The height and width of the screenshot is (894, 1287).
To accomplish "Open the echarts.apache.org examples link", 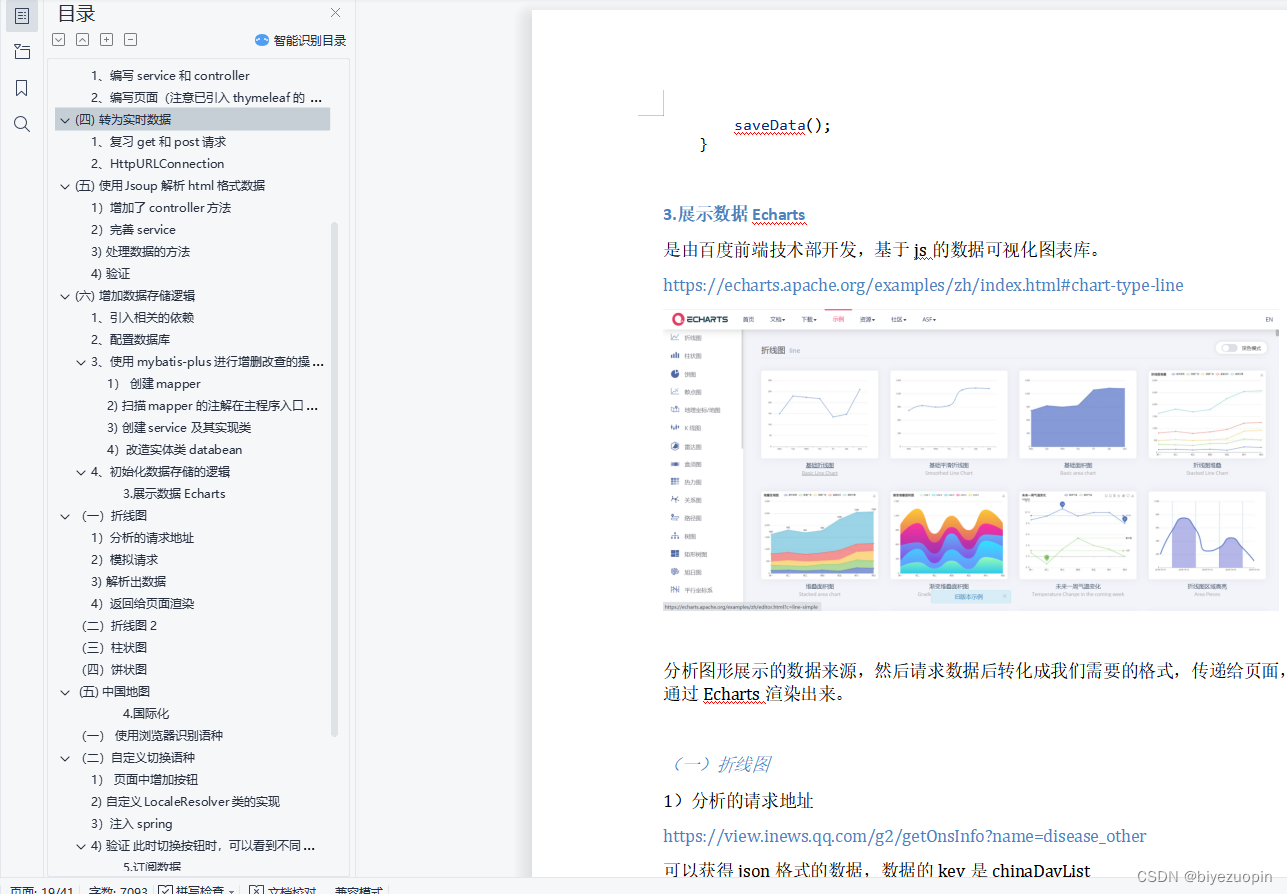I will pos(923,285).
